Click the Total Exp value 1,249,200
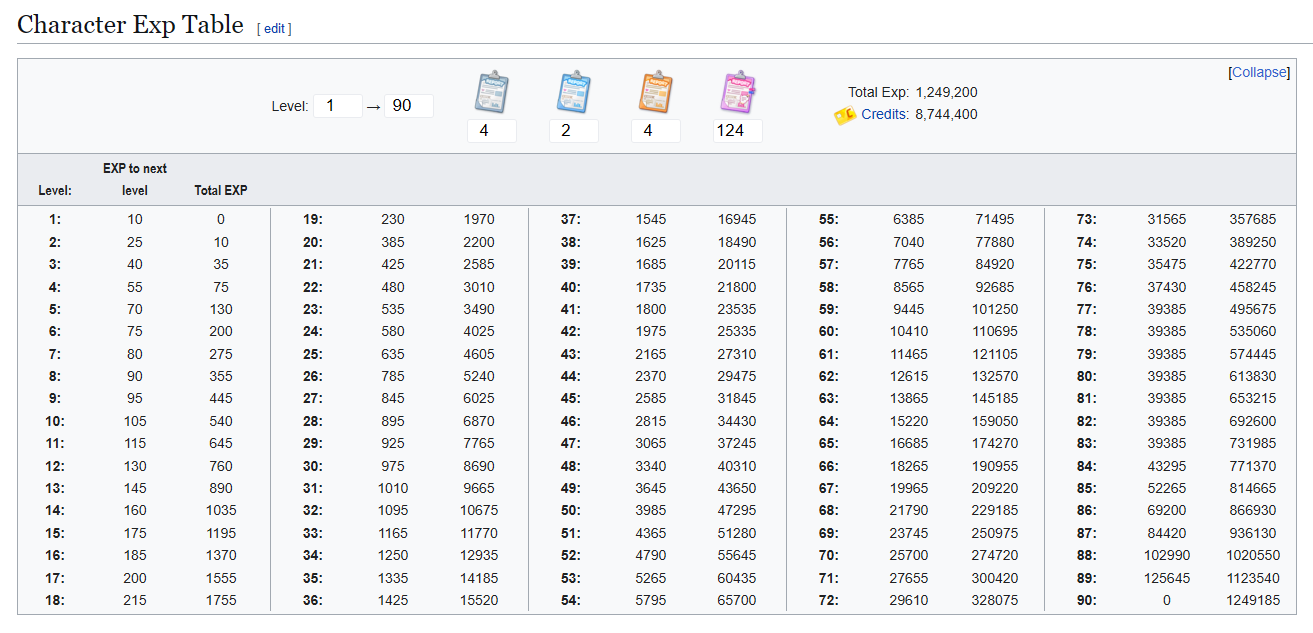The height and width of the screenshot is (633, 1313). click(946, 92)
